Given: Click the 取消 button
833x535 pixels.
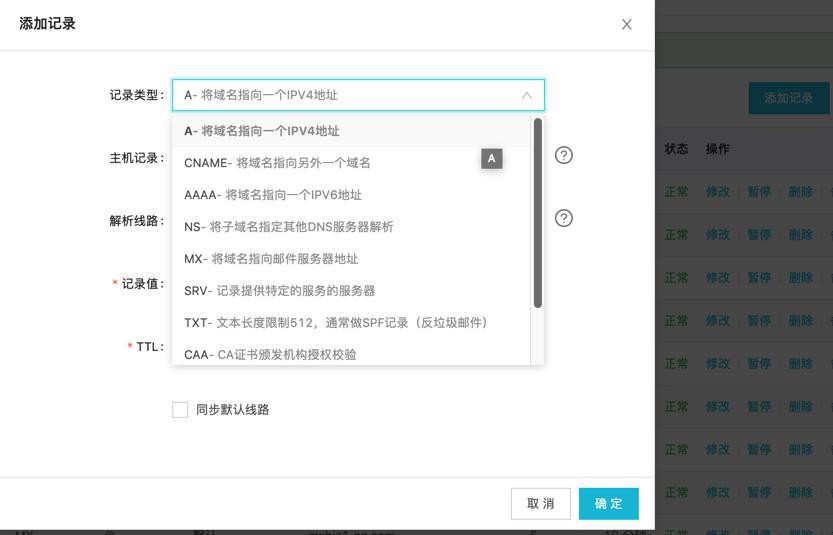Looking at the screenshot, I should coord(541,504).
